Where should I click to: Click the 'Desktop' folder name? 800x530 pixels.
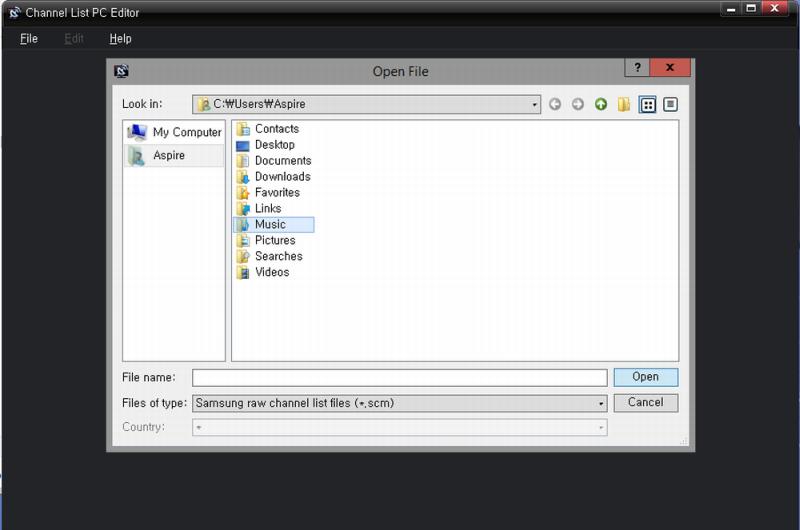pos(275,145)
